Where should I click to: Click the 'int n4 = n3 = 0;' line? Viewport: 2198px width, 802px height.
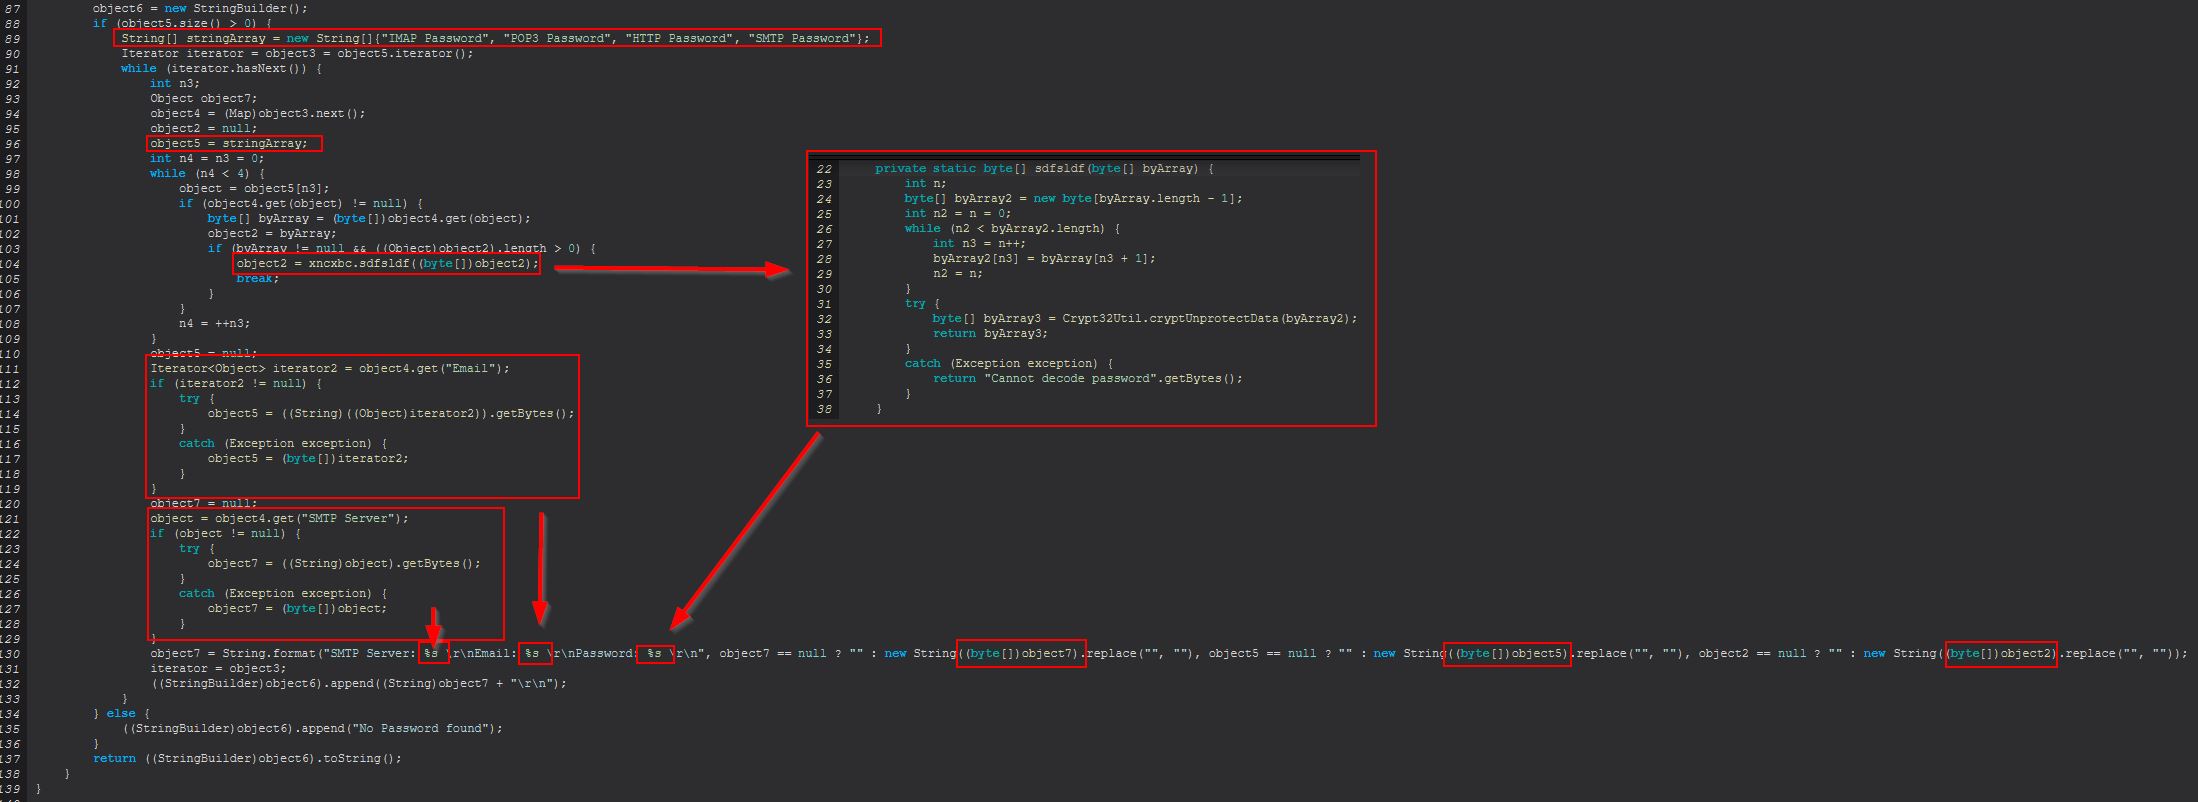pyautogui.click(x=207, y=158)
